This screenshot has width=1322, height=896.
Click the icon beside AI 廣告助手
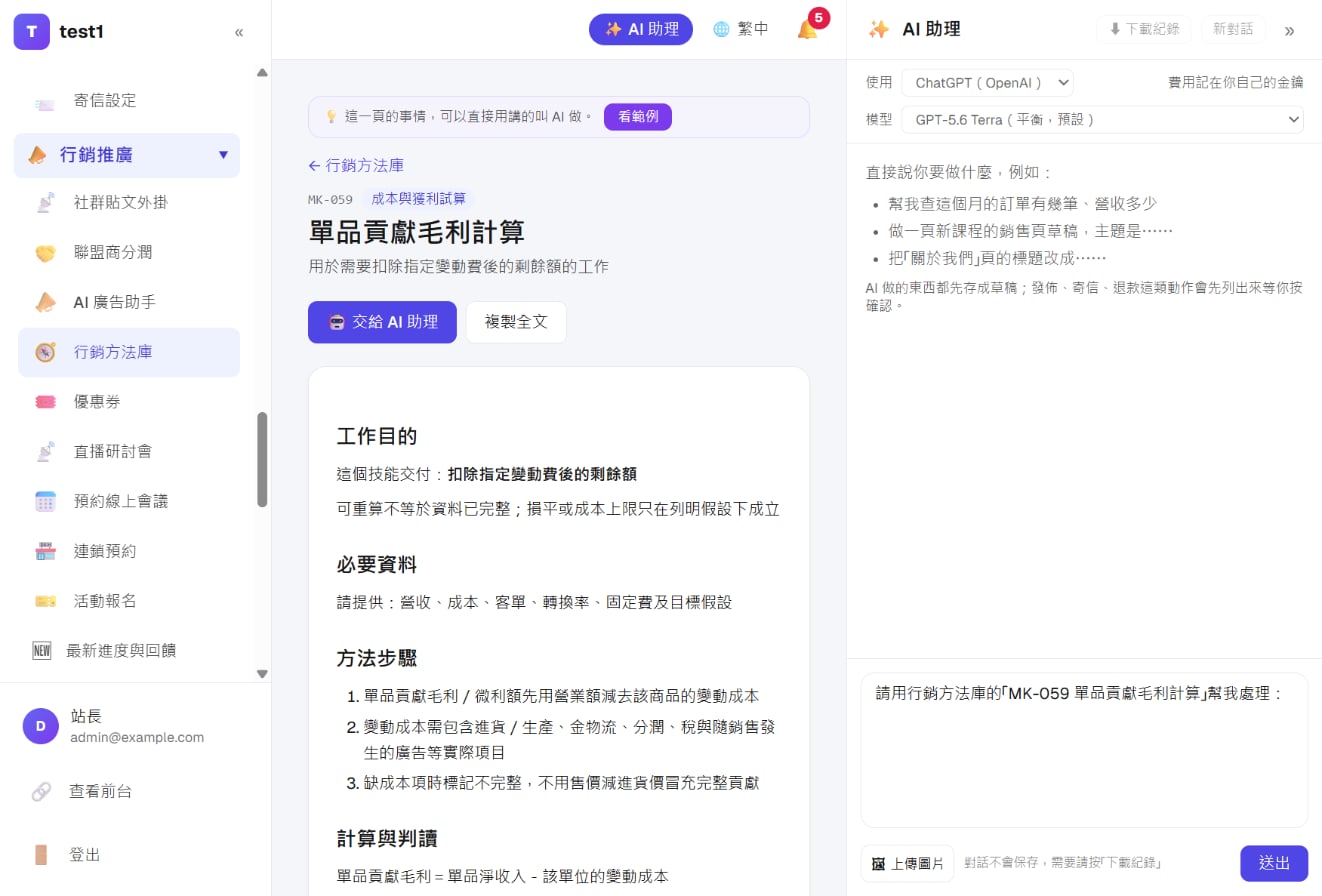click(45, 302)
